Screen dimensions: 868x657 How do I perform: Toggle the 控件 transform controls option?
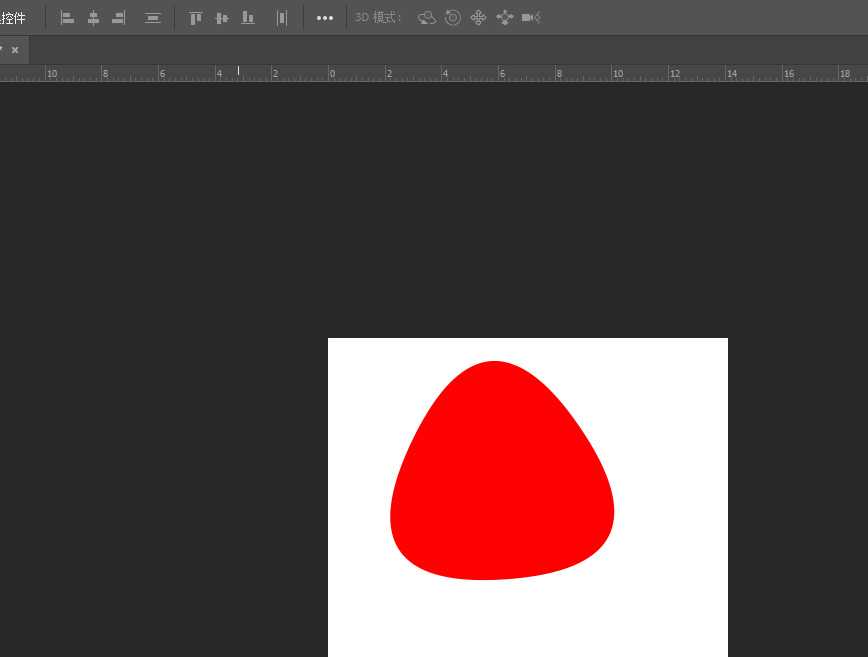[13, 18]
